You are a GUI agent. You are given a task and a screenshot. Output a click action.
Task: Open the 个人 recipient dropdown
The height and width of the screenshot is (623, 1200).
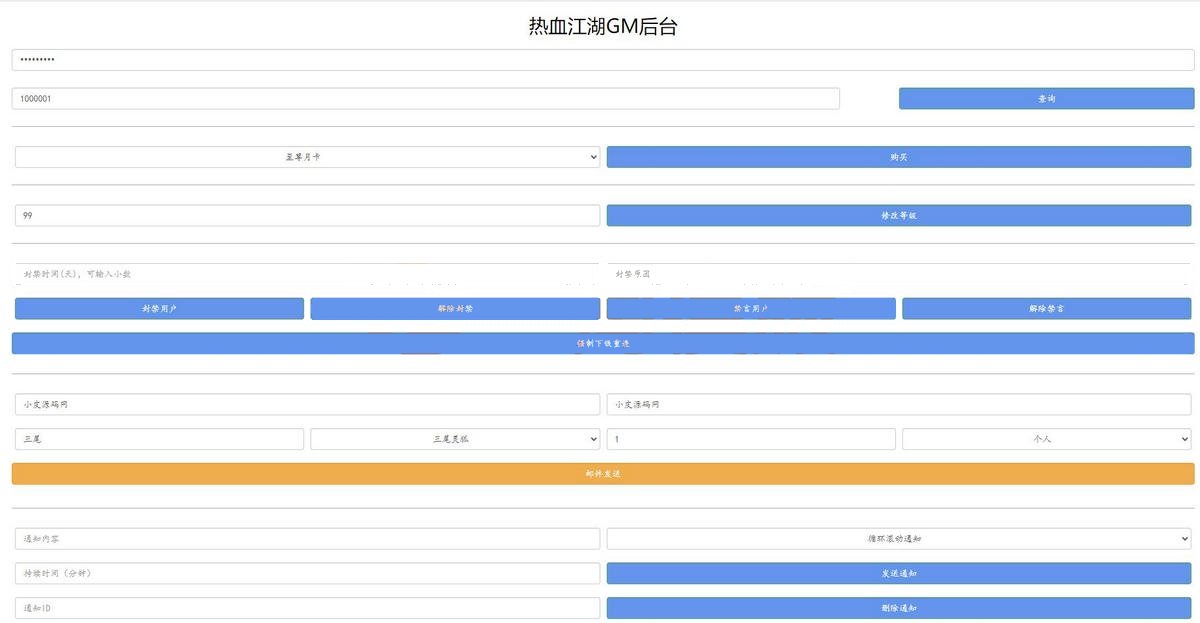[1046, 439]
